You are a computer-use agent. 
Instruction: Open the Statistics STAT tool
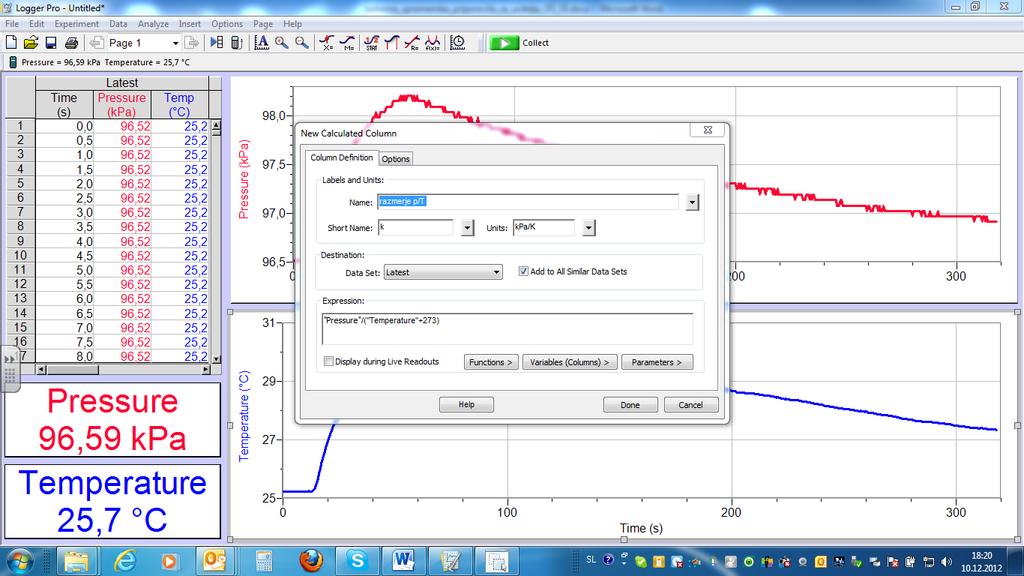[x=372, y=42]
